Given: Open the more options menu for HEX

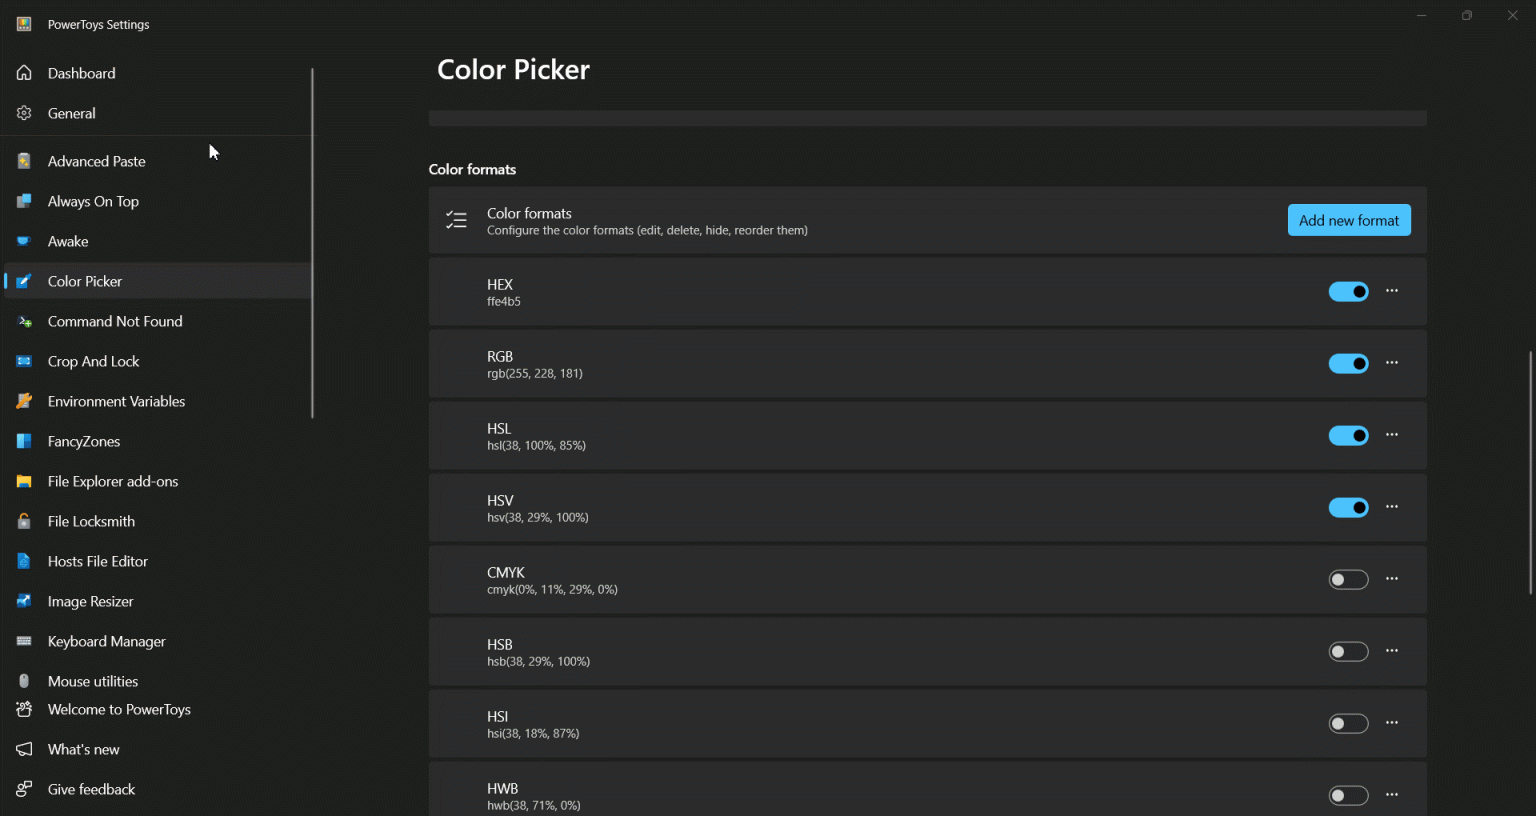Looking at the screenshot, I should click(x=1392, y=291).
